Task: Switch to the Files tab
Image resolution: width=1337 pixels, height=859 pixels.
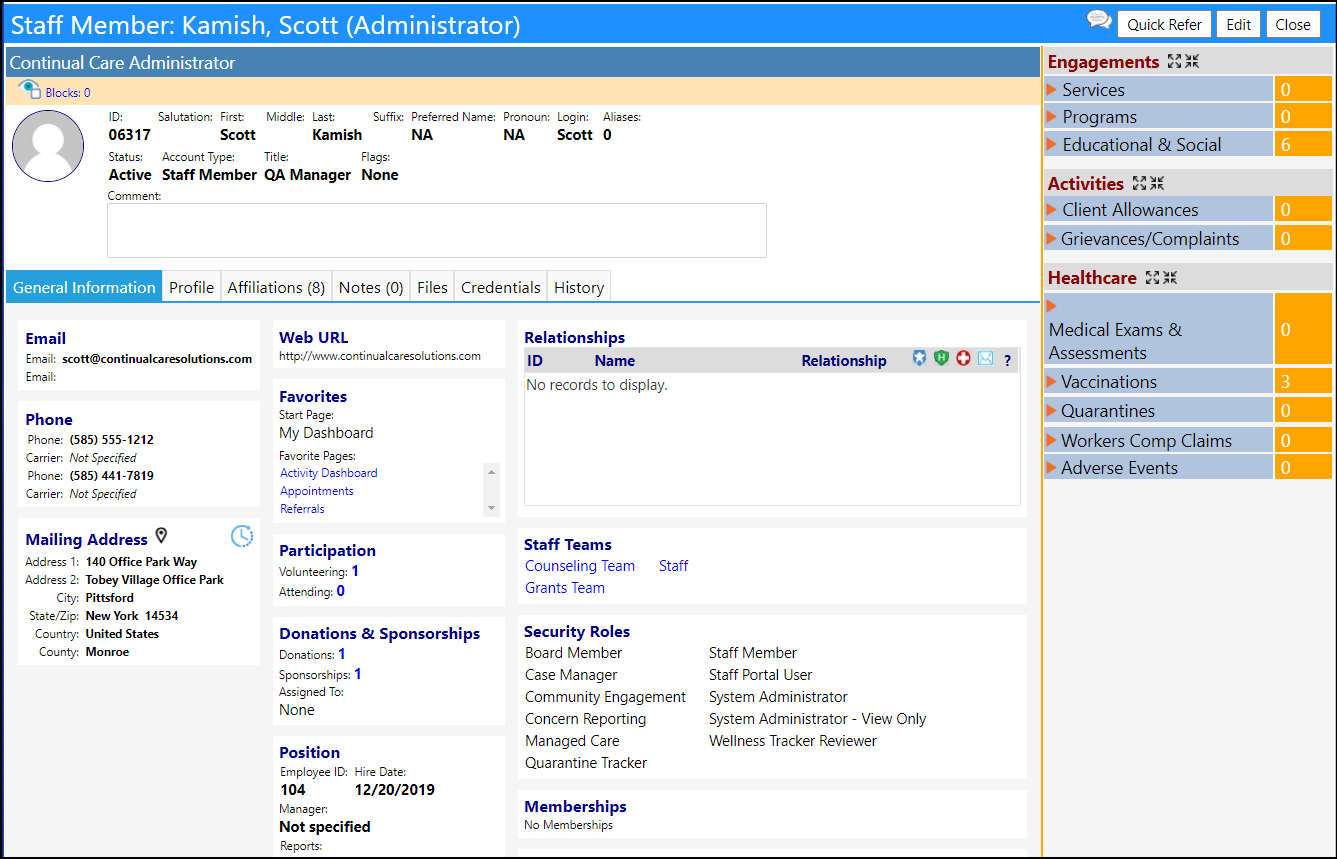Action: [x=432, y=287]
